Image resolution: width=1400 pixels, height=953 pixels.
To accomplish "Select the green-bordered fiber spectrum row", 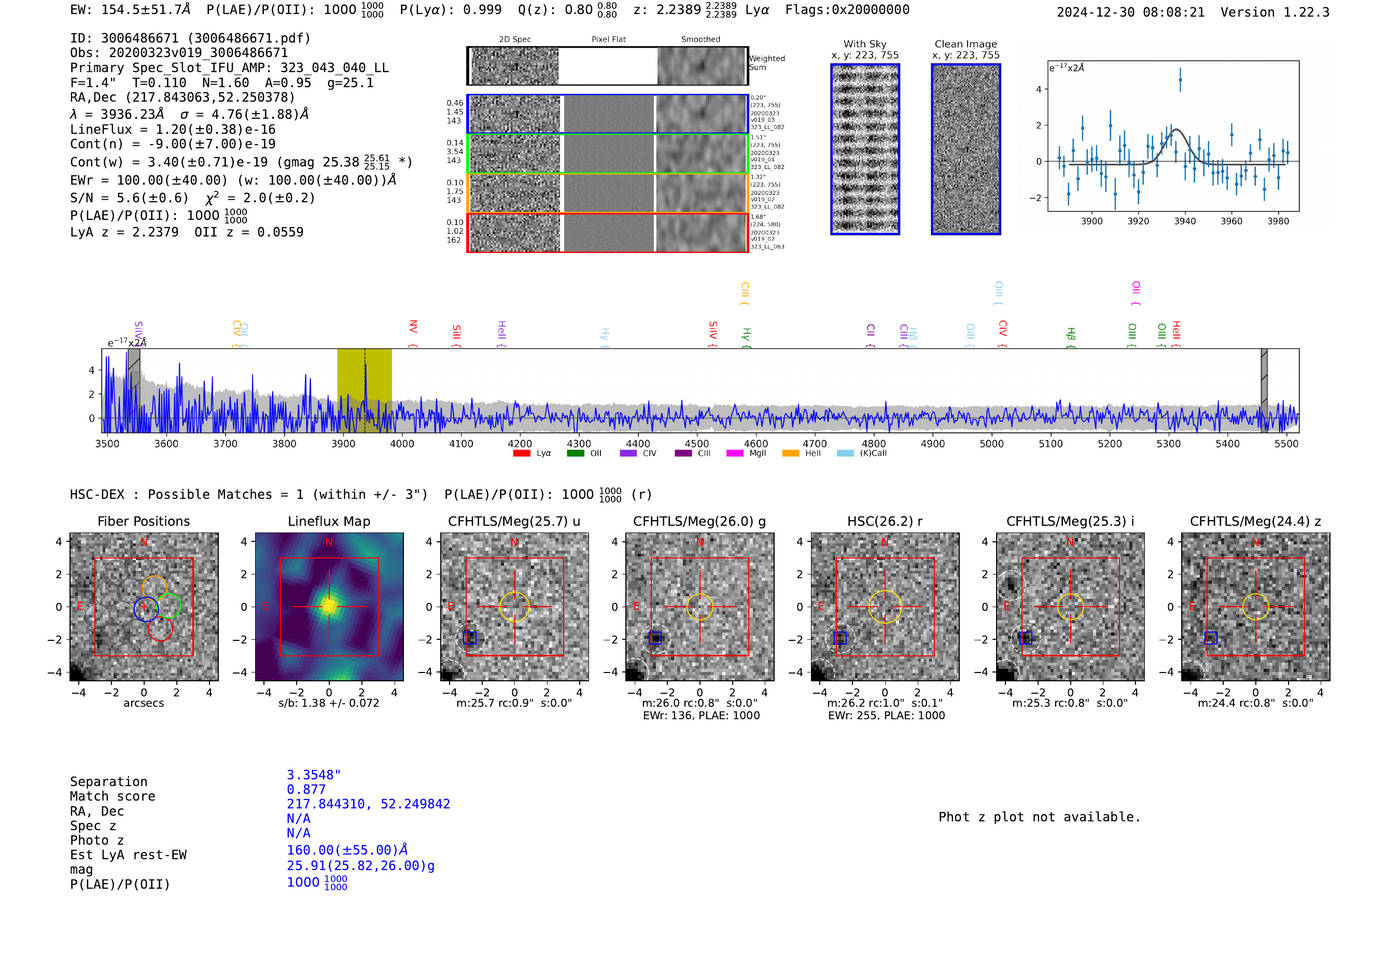I will (x=607, y=154).
